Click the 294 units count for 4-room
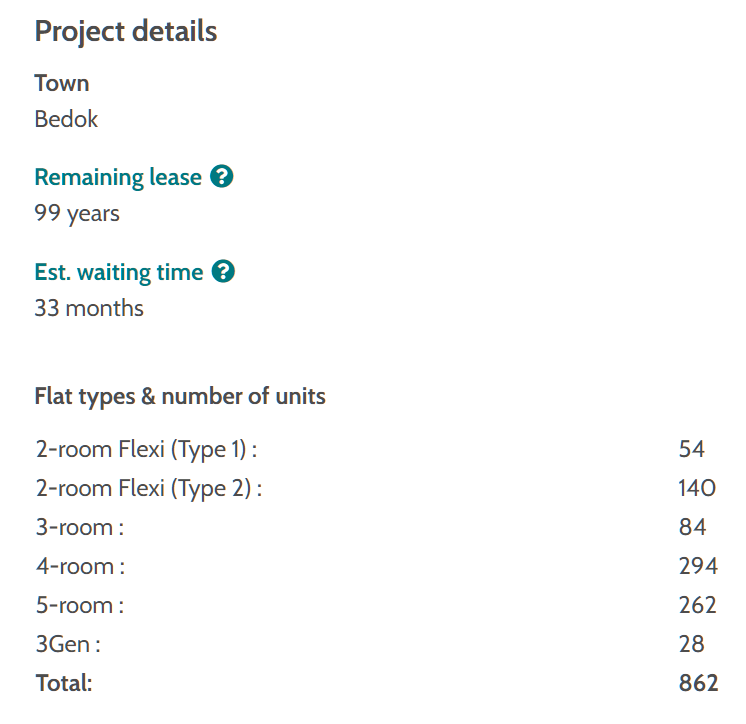Screen dimensions: 746x724 698,566
